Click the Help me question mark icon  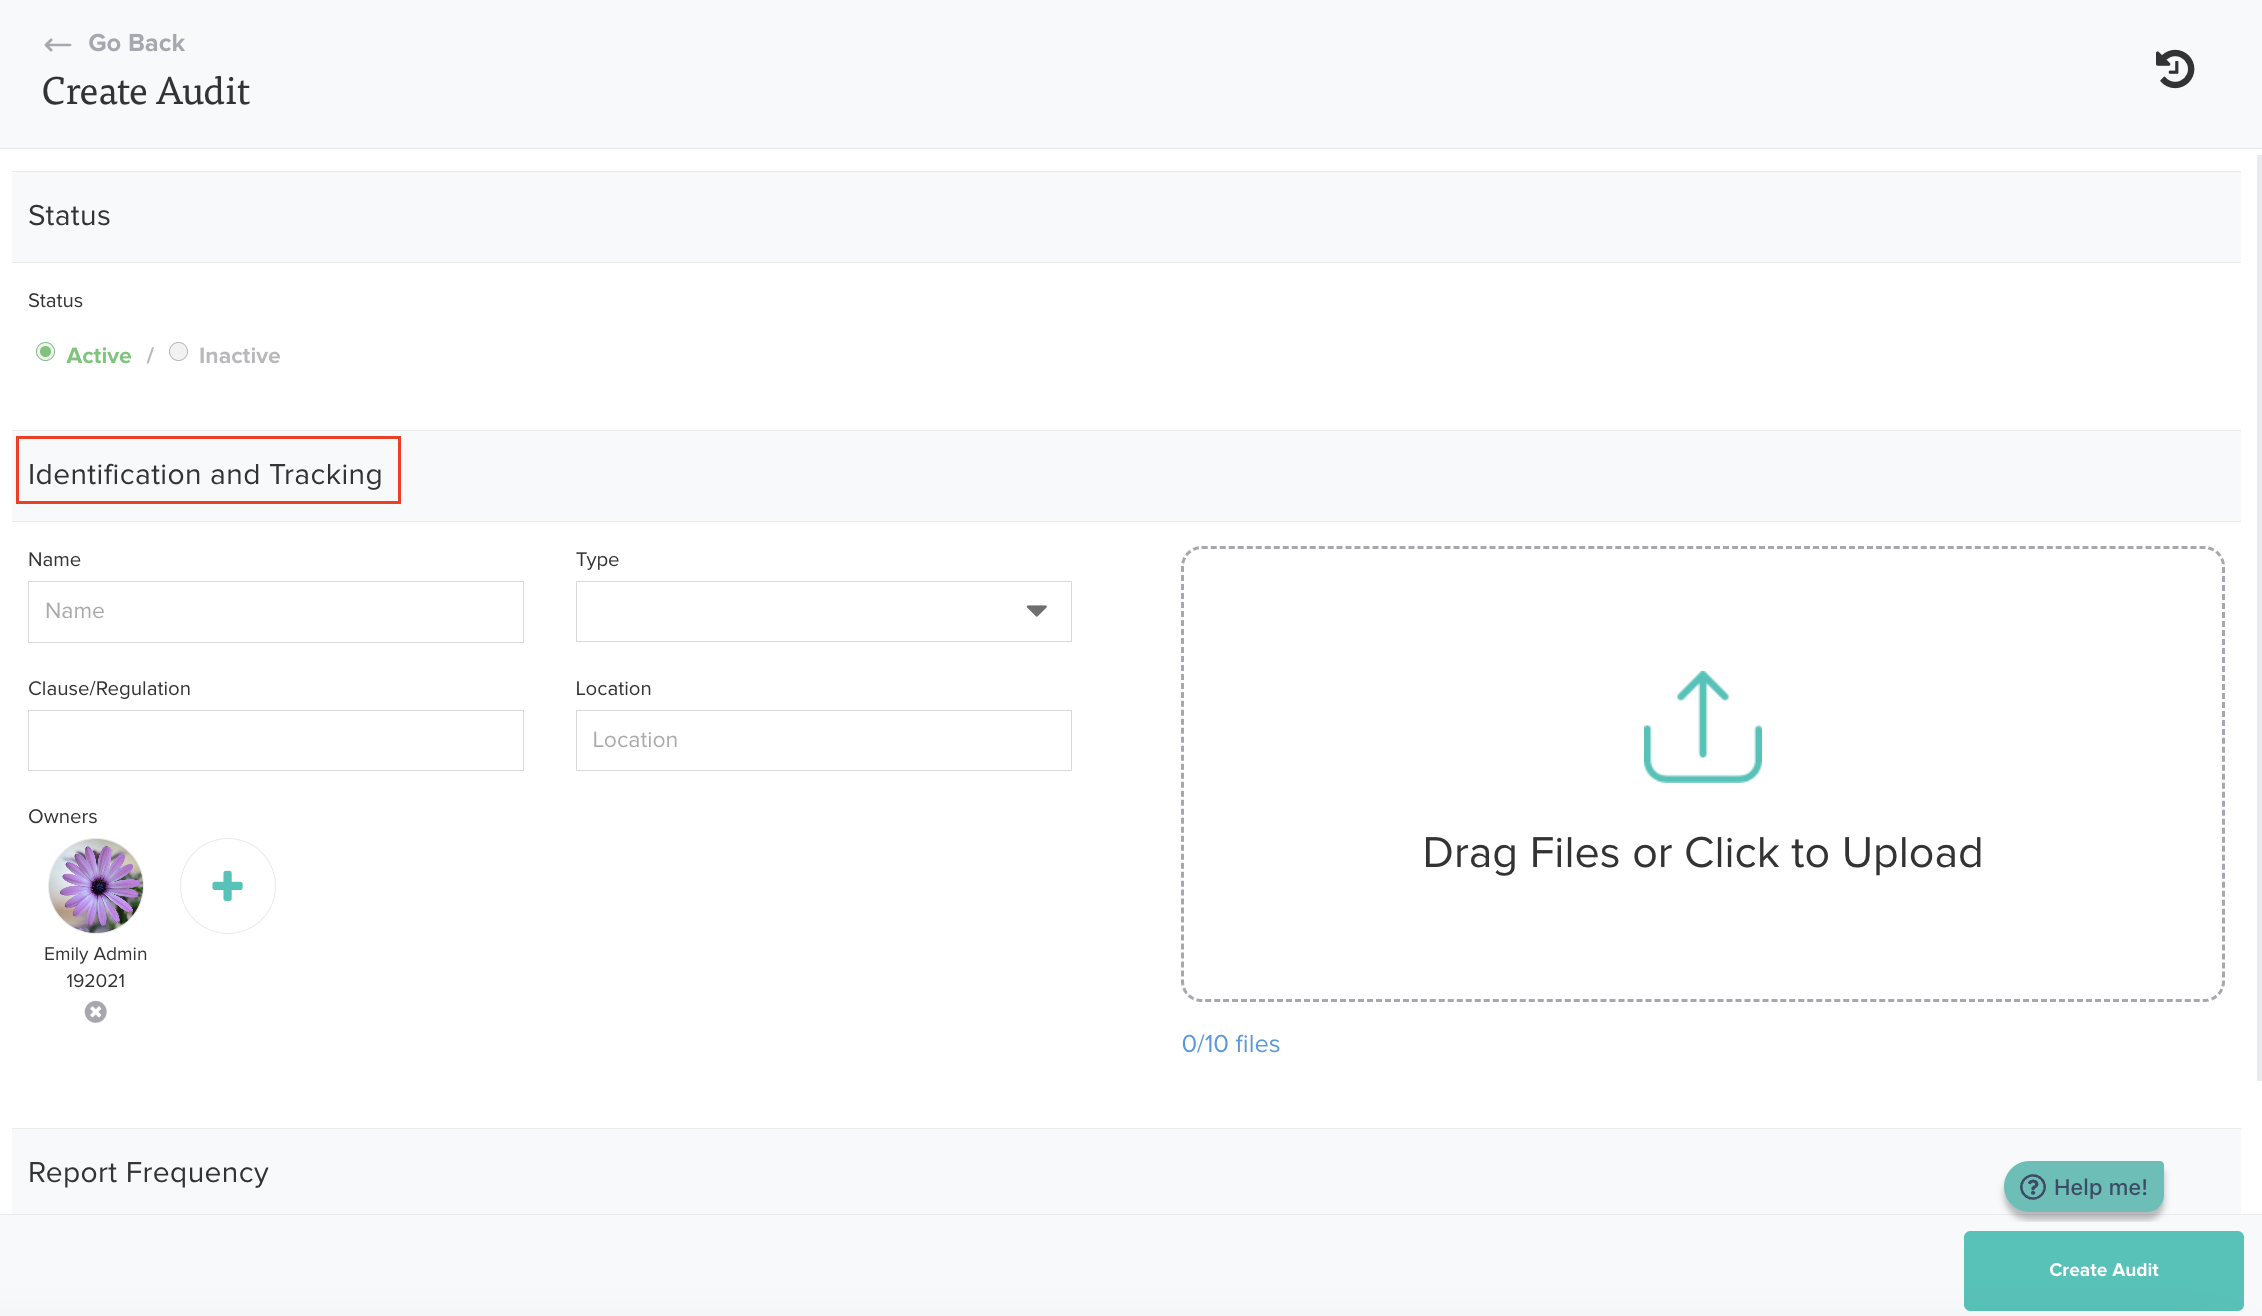pos(2033,1187)
